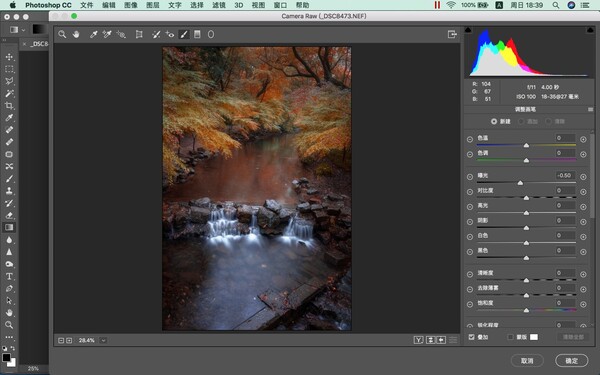Select the Radial Filter tool
600x375 pixels.
click(211, 34)
